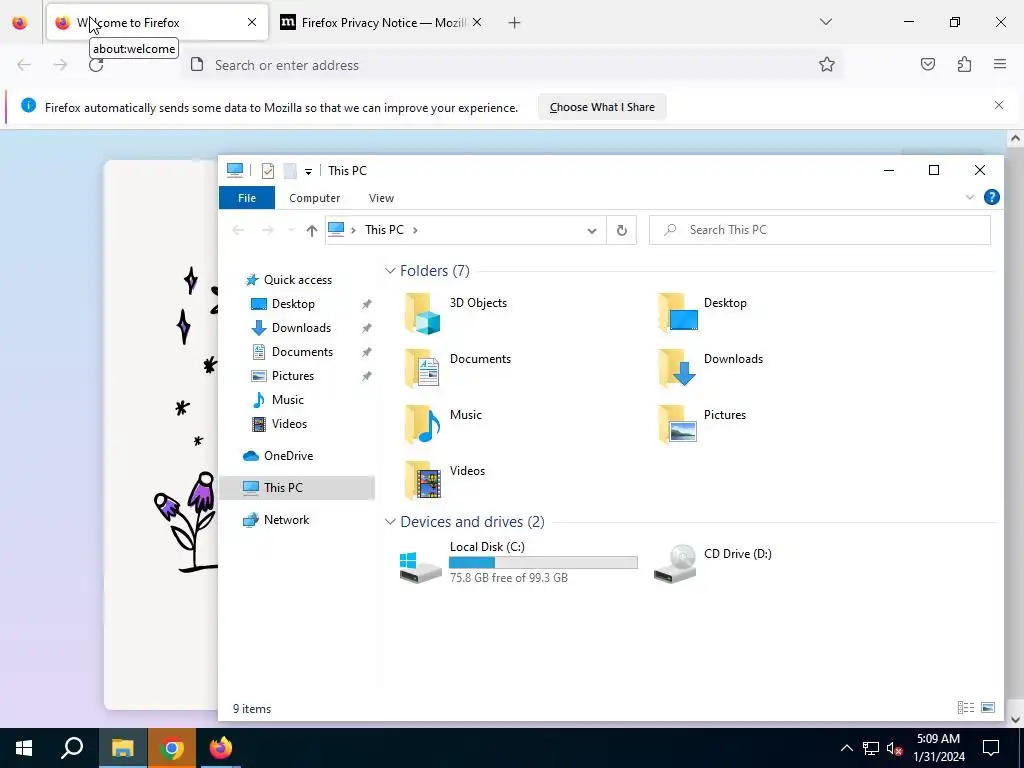This screenshot has width=1024, height=768.
Task: Collapse the Devices and drives group
Action: [390, 522]
